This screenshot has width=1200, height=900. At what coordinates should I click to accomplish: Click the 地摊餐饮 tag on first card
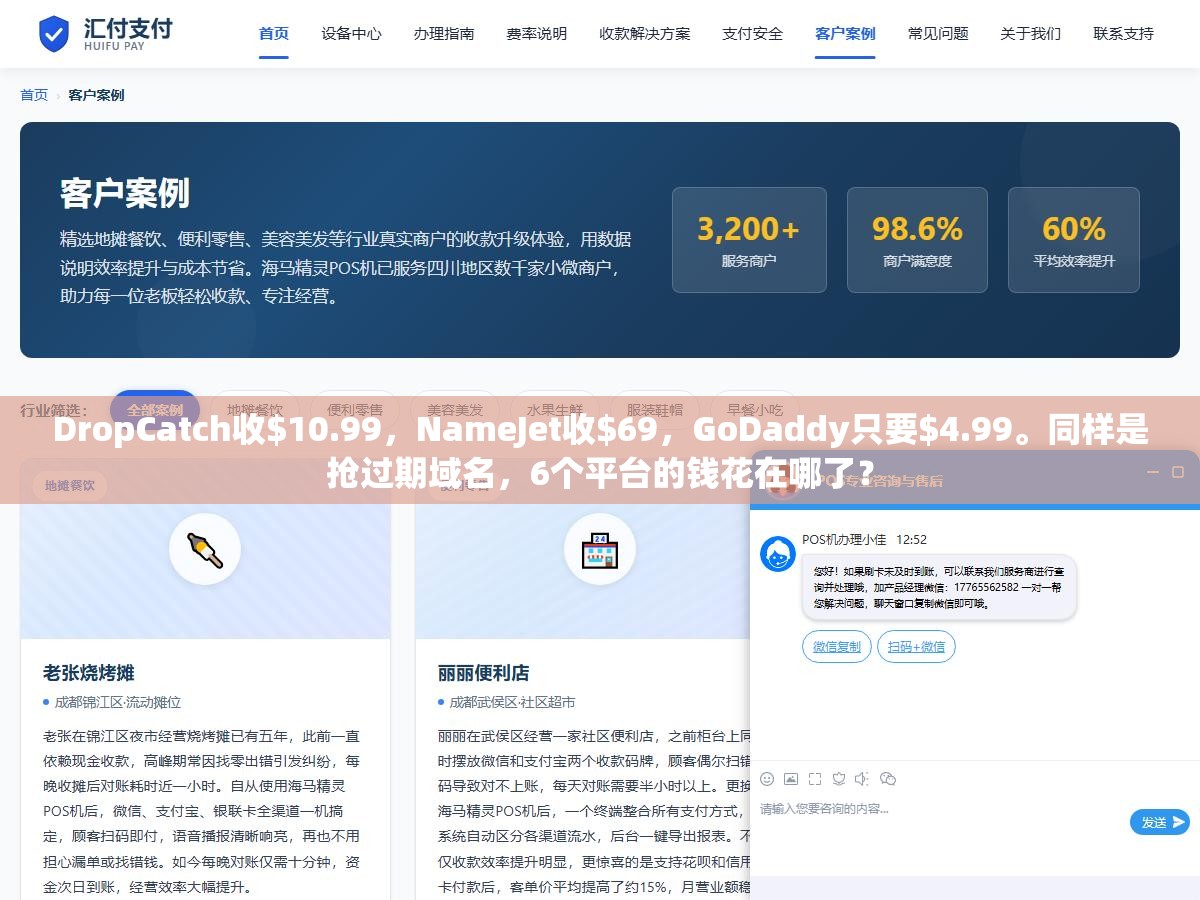[70, 486]
